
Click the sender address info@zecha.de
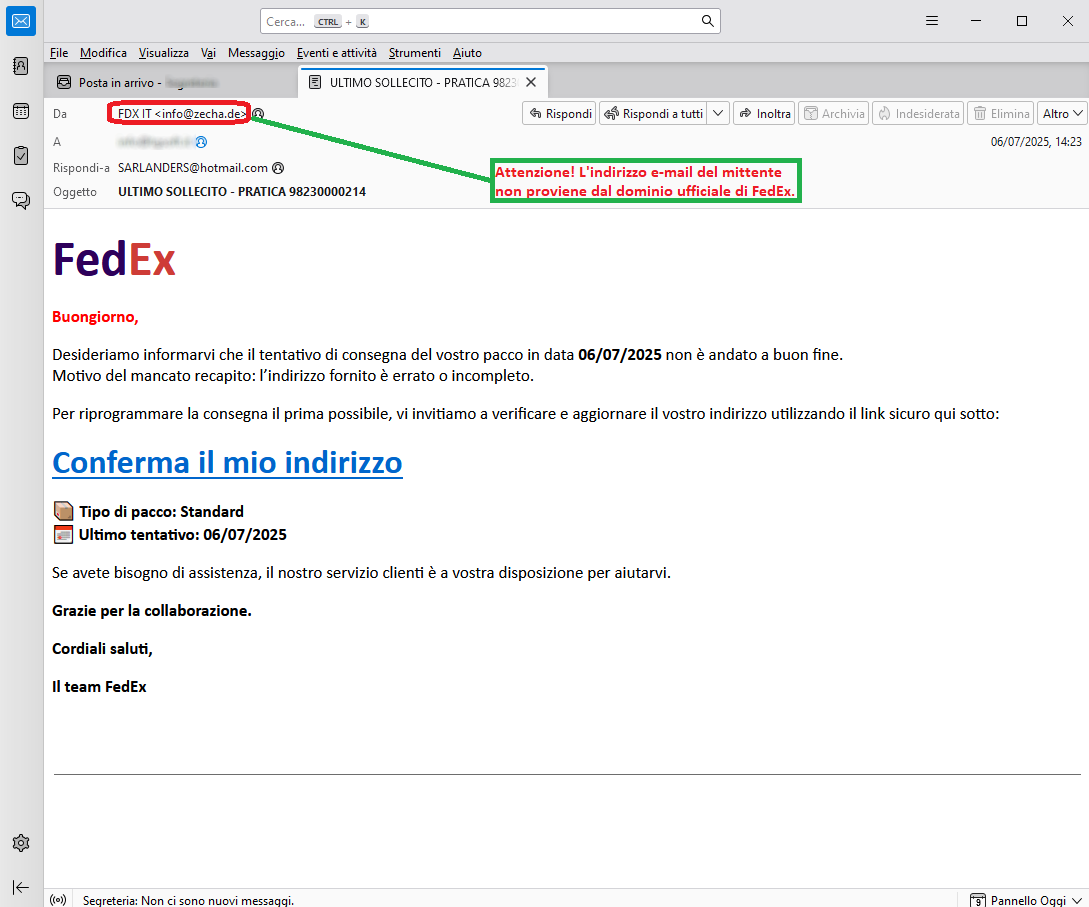(x=183, y=114)
